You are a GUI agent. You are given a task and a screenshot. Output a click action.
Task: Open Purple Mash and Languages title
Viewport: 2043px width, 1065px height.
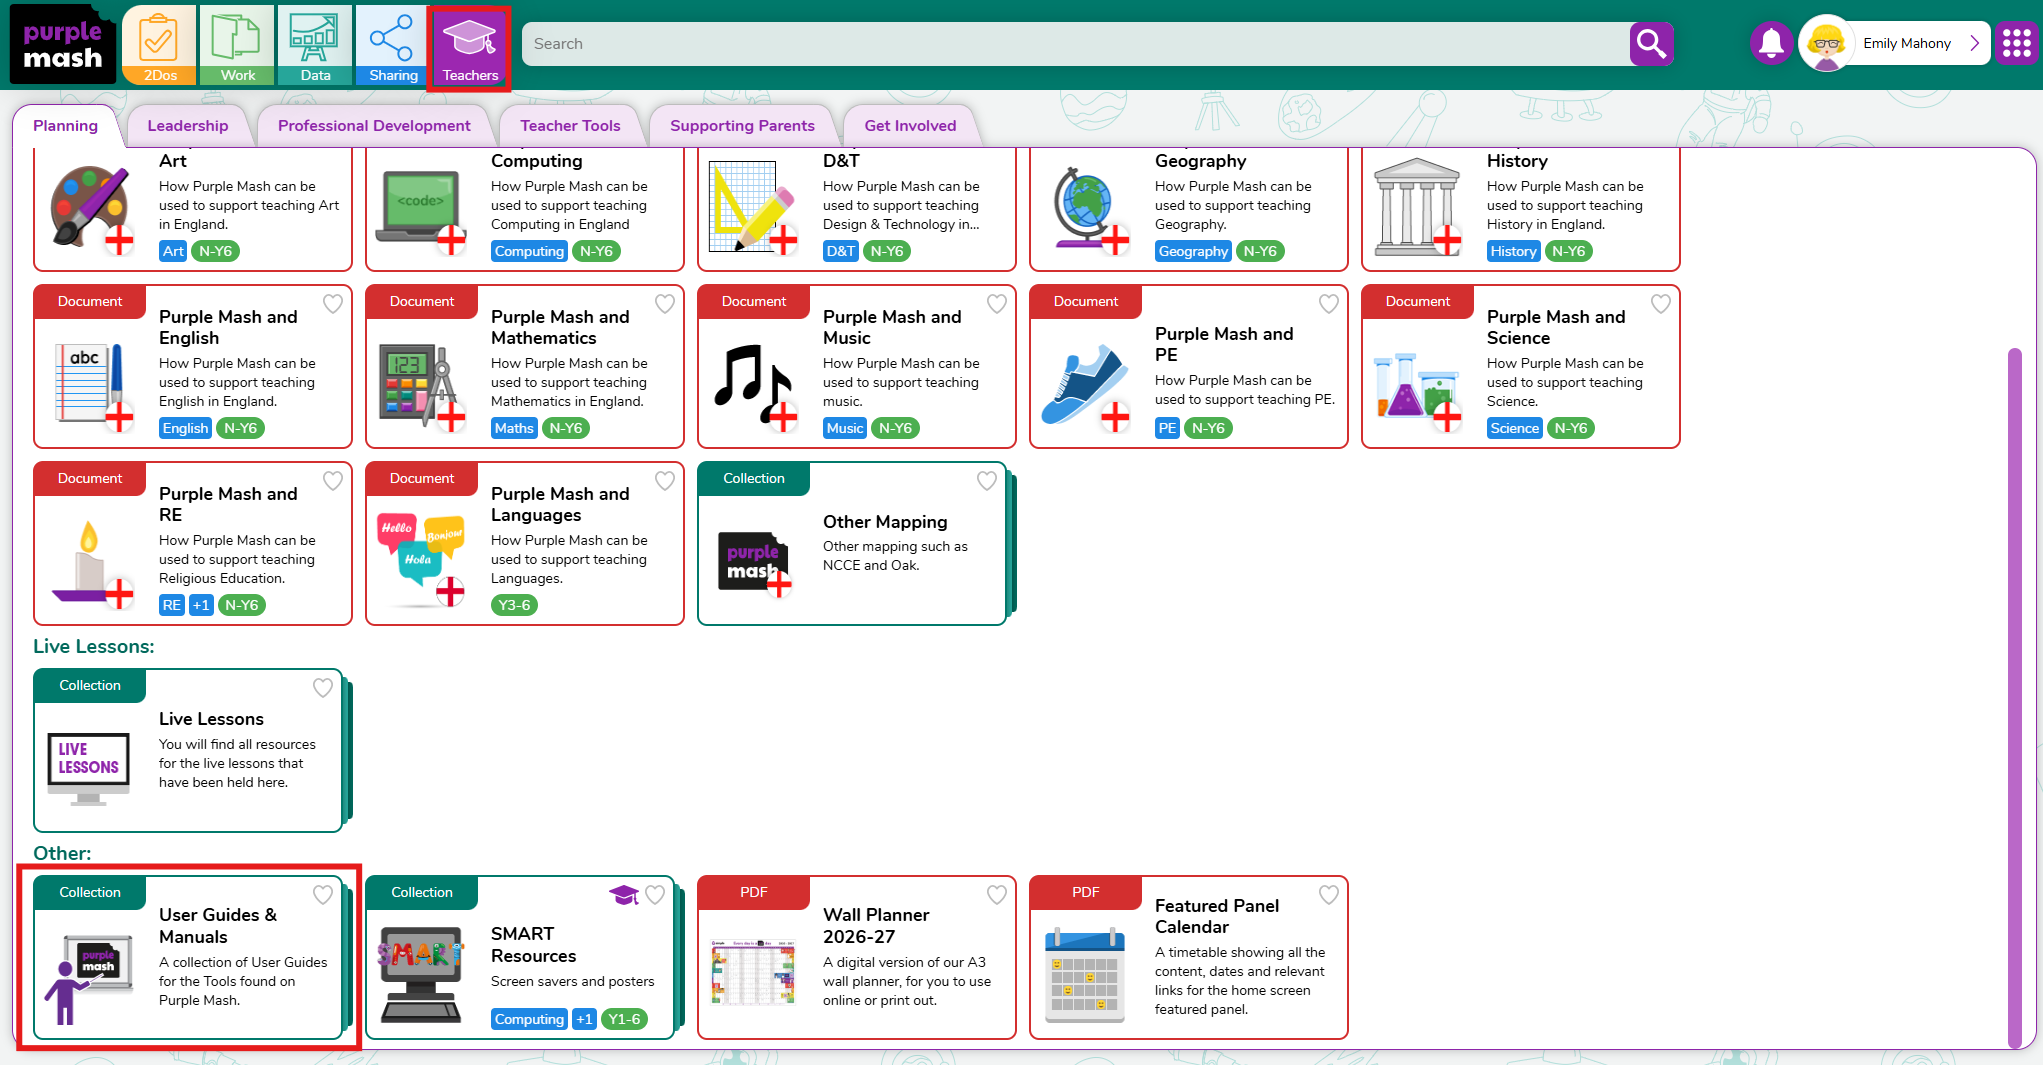click(x=560, y=504)
